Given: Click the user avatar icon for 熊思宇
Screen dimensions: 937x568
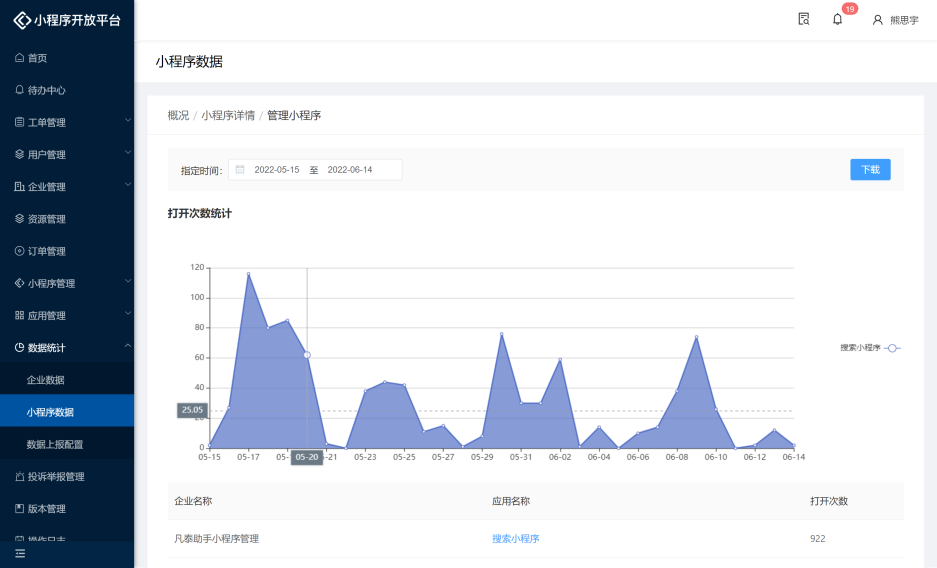Looking at the screenshot, I should (x=878, y=20).
